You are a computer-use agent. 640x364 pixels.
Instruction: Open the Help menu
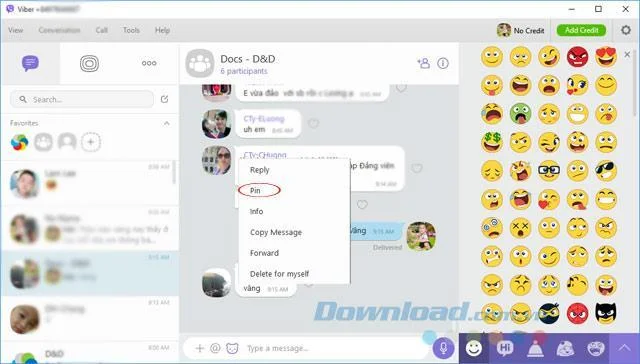point(162,30)
